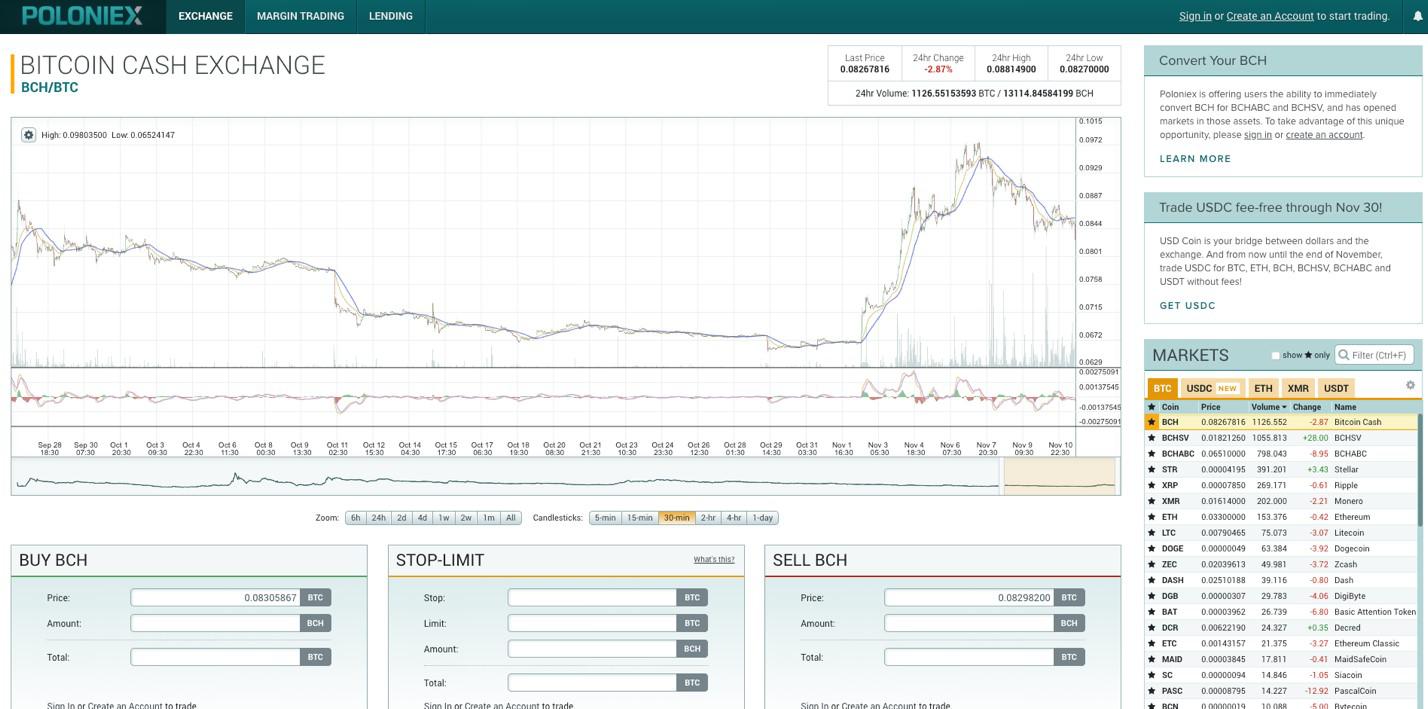
Task: Set chart zoom to All
Action: click(x=510, y=518)
